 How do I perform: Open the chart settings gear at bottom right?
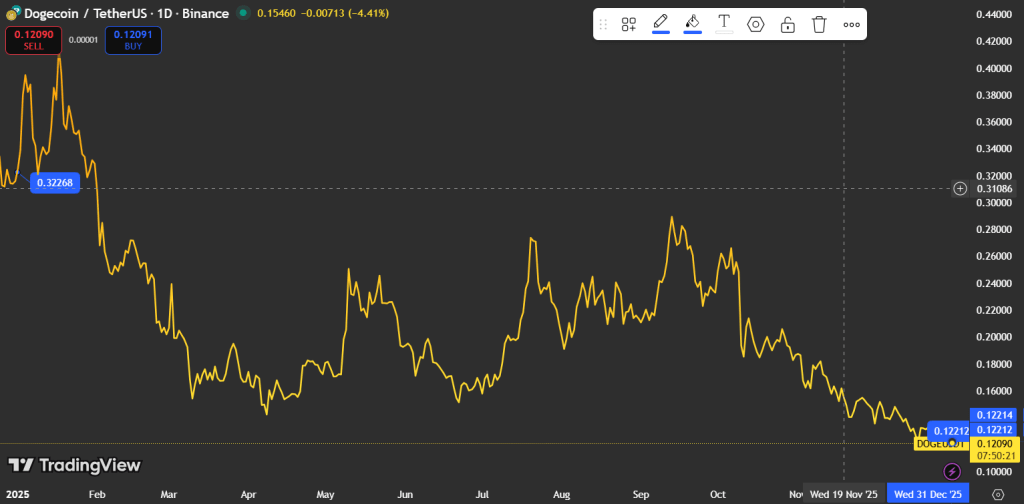coord(998,494)
